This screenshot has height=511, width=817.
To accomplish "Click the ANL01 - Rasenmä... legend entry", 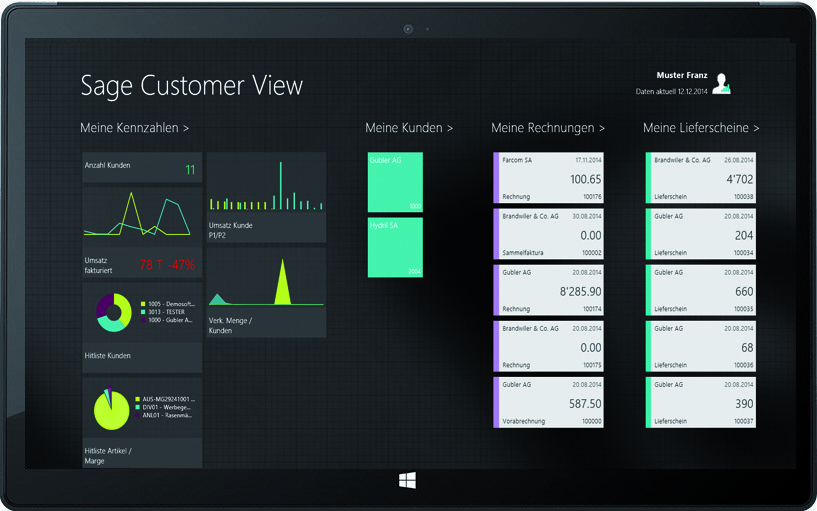I will (x=164, y=415).
